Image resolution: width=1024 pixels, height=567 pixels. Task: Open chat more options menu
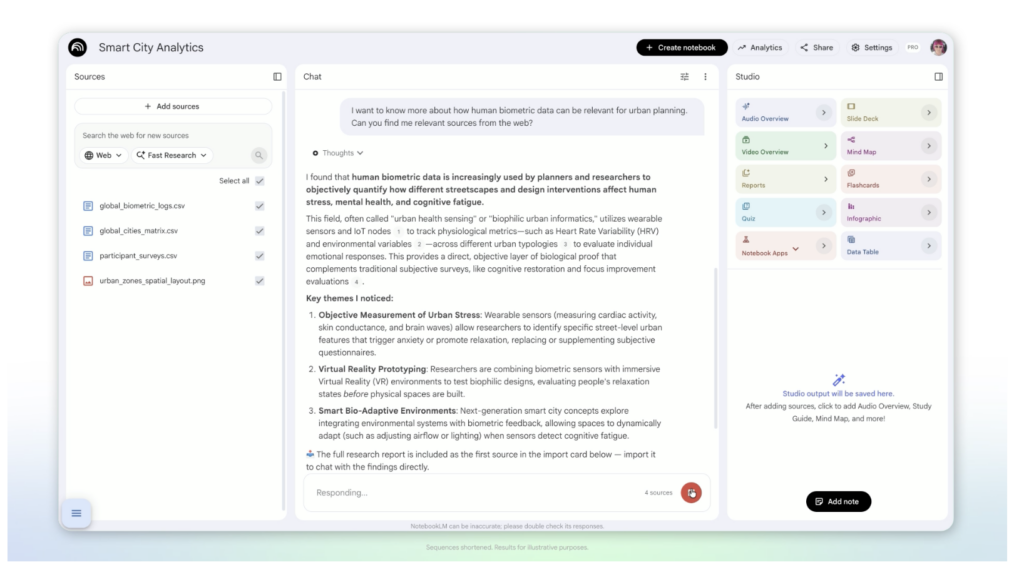[705, 76]
